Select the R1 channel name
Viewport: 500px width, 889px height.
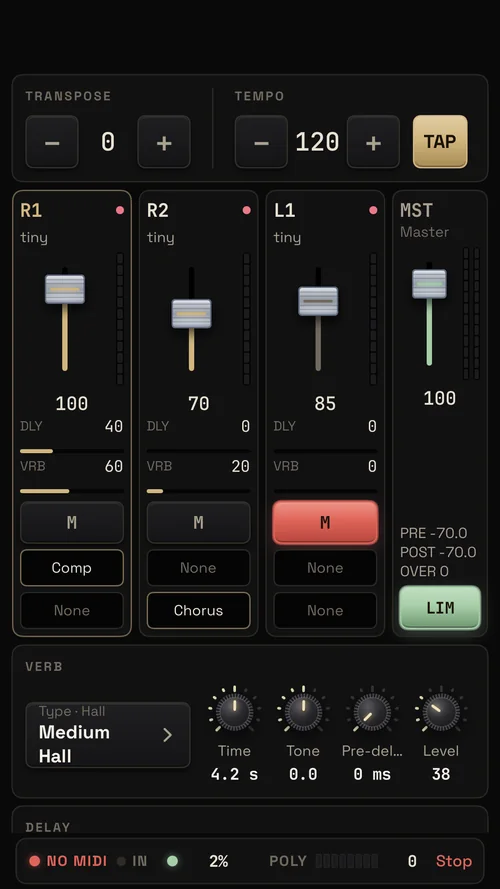pos(31,211)
